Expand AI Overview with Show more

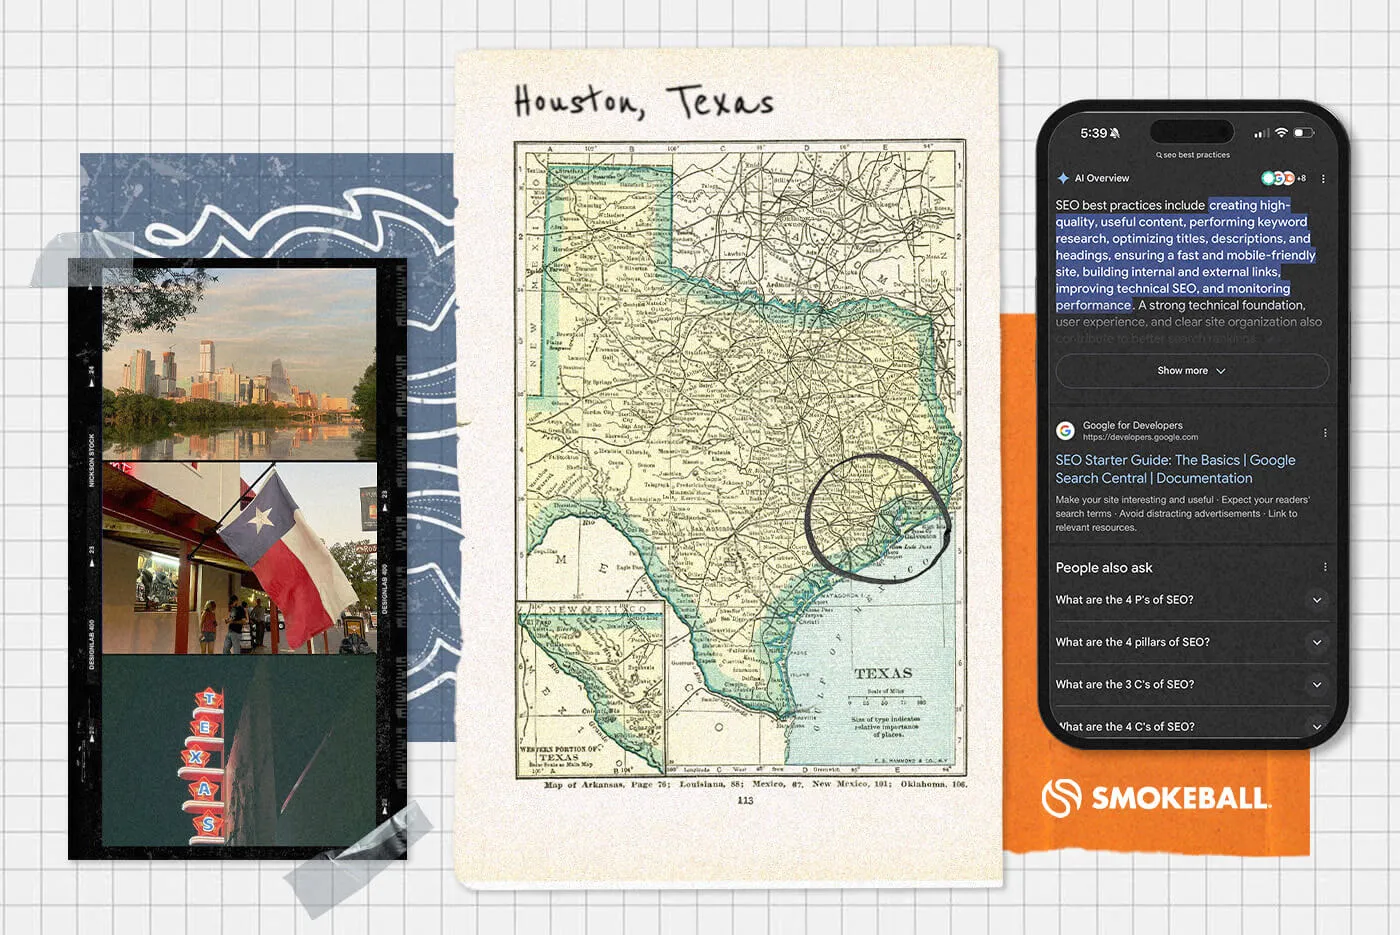click(1192, 371)
